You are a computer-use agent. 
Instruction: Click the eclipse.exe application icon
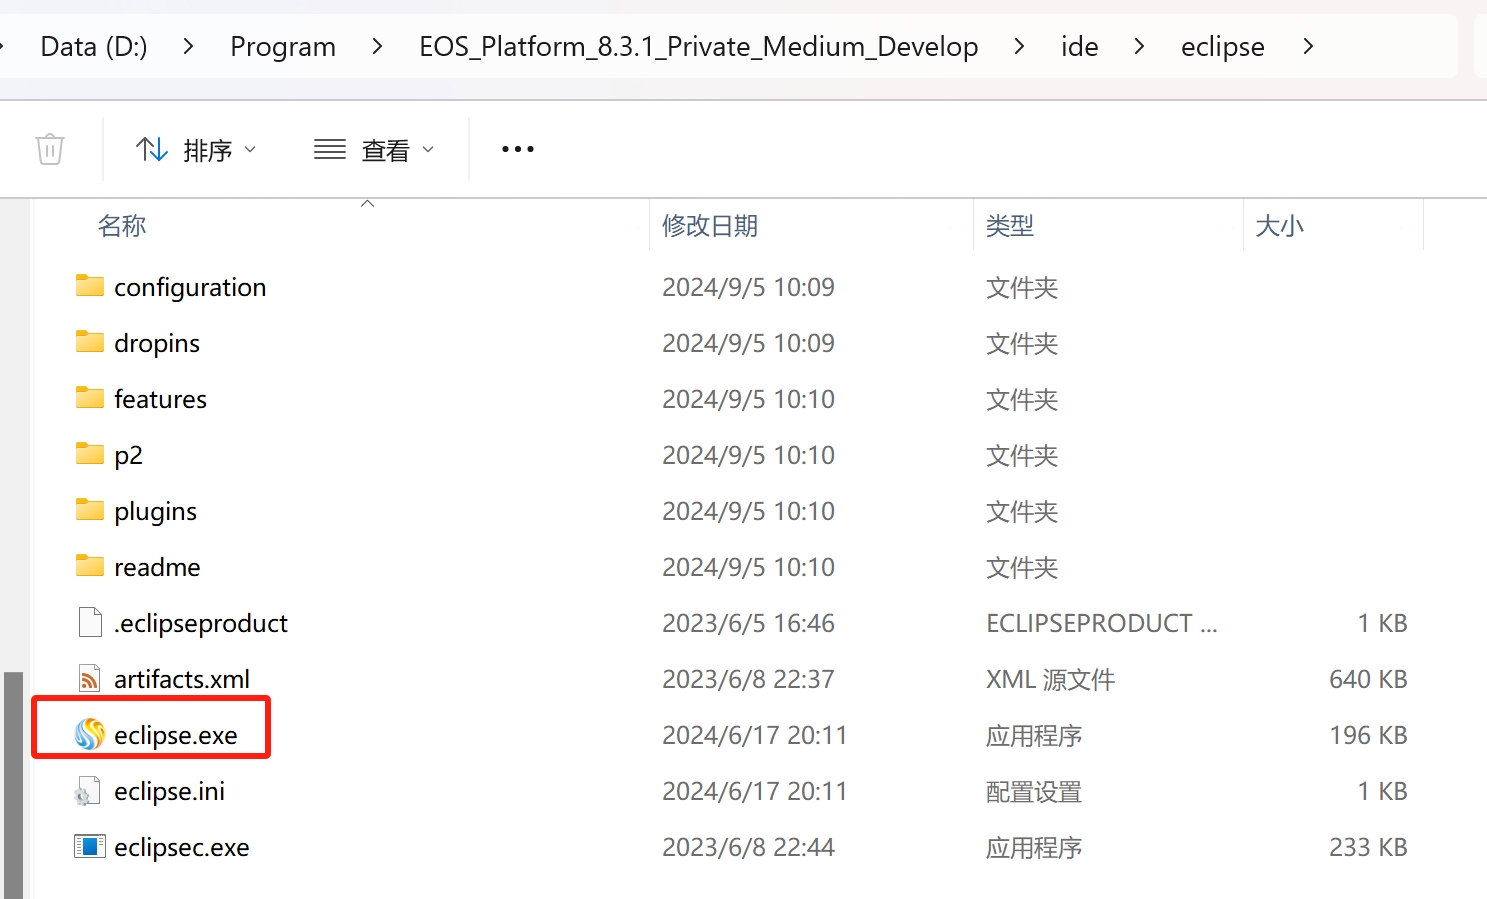pos(90,735)
